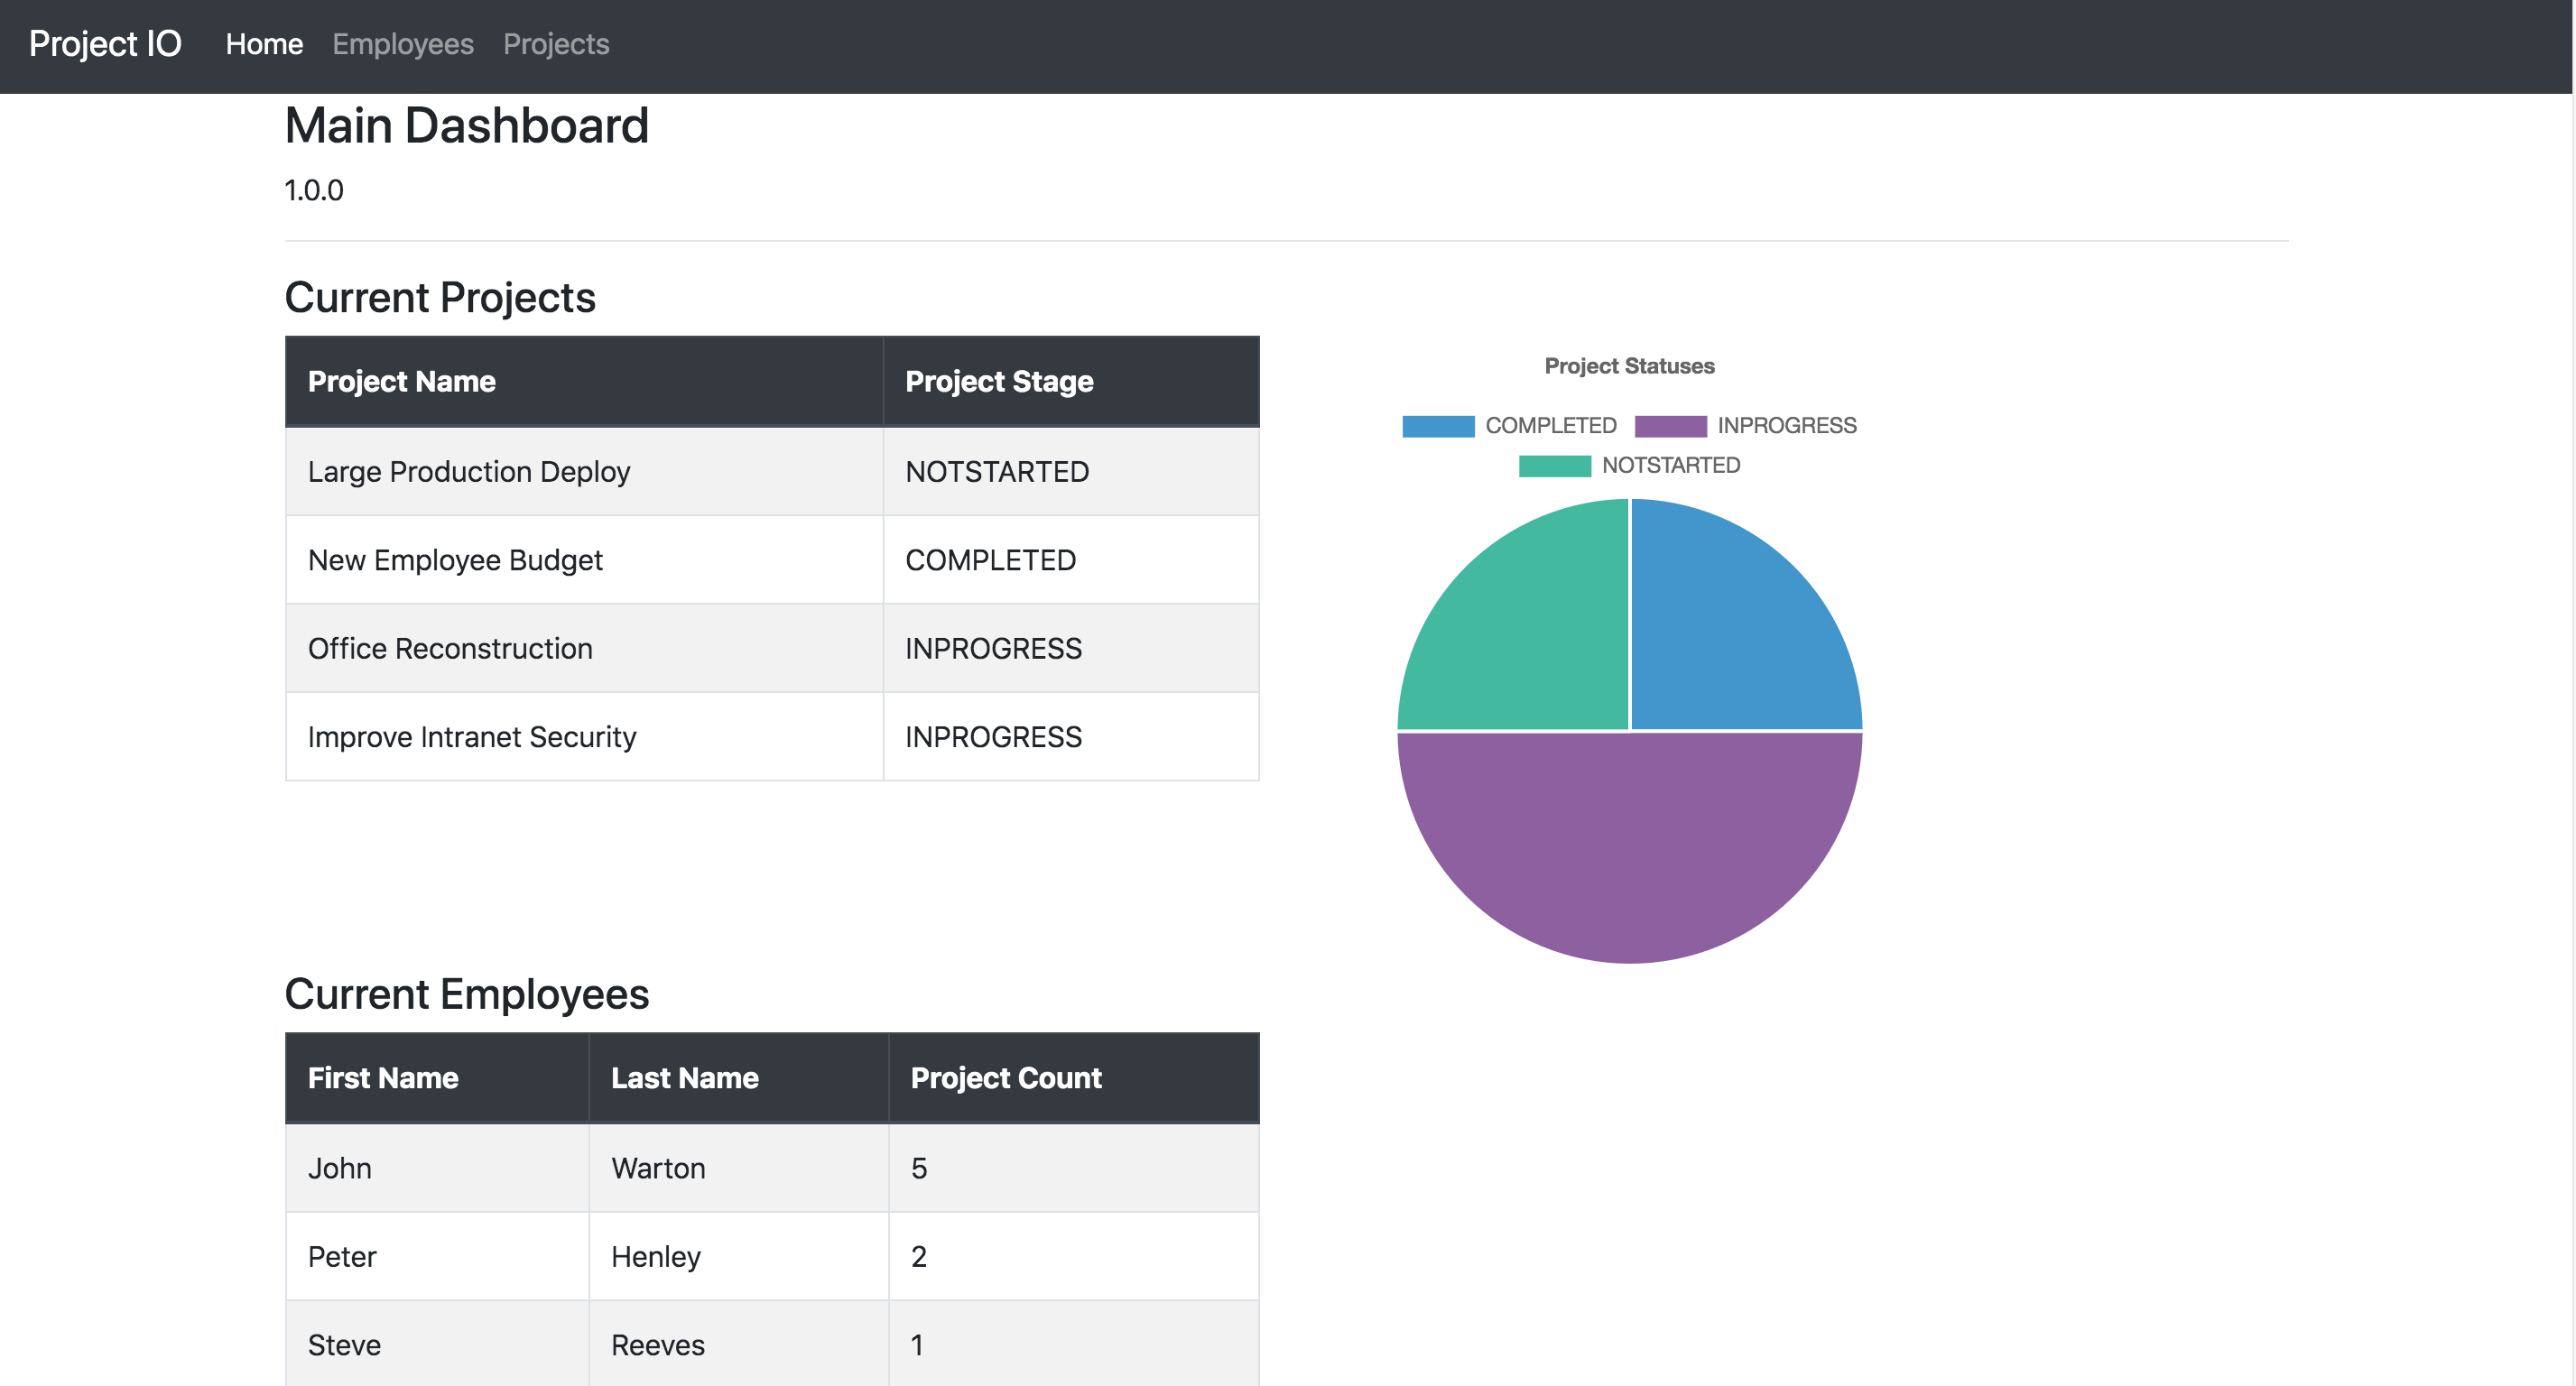Click the COMPLETED legend label
This screenshot has width=2576, height=1386.
tap(1550, 426)
